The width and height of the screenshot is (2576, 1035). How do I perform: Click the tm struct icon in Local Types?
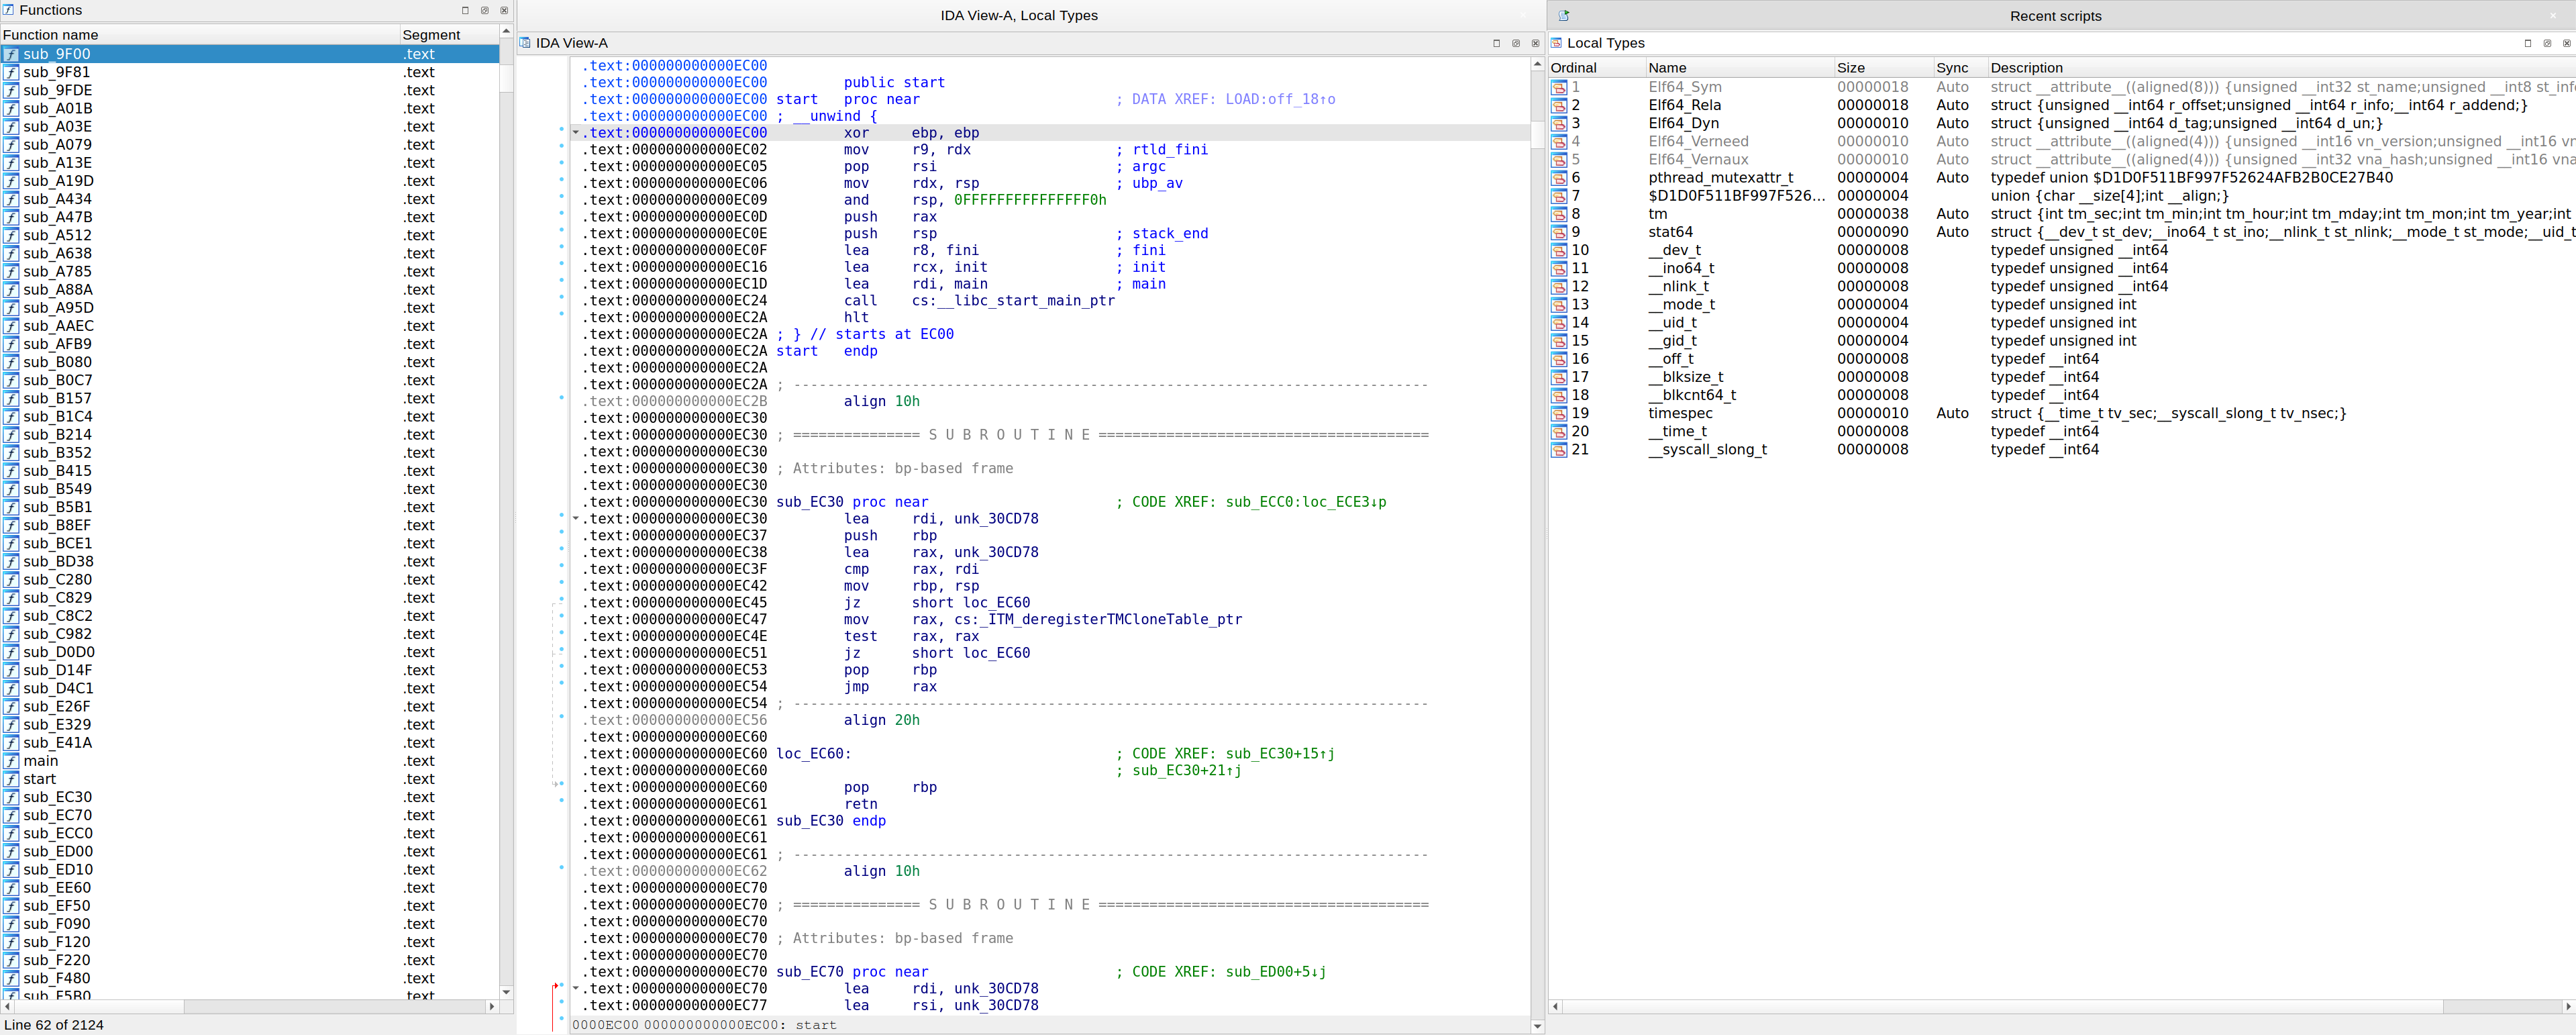1559,213
